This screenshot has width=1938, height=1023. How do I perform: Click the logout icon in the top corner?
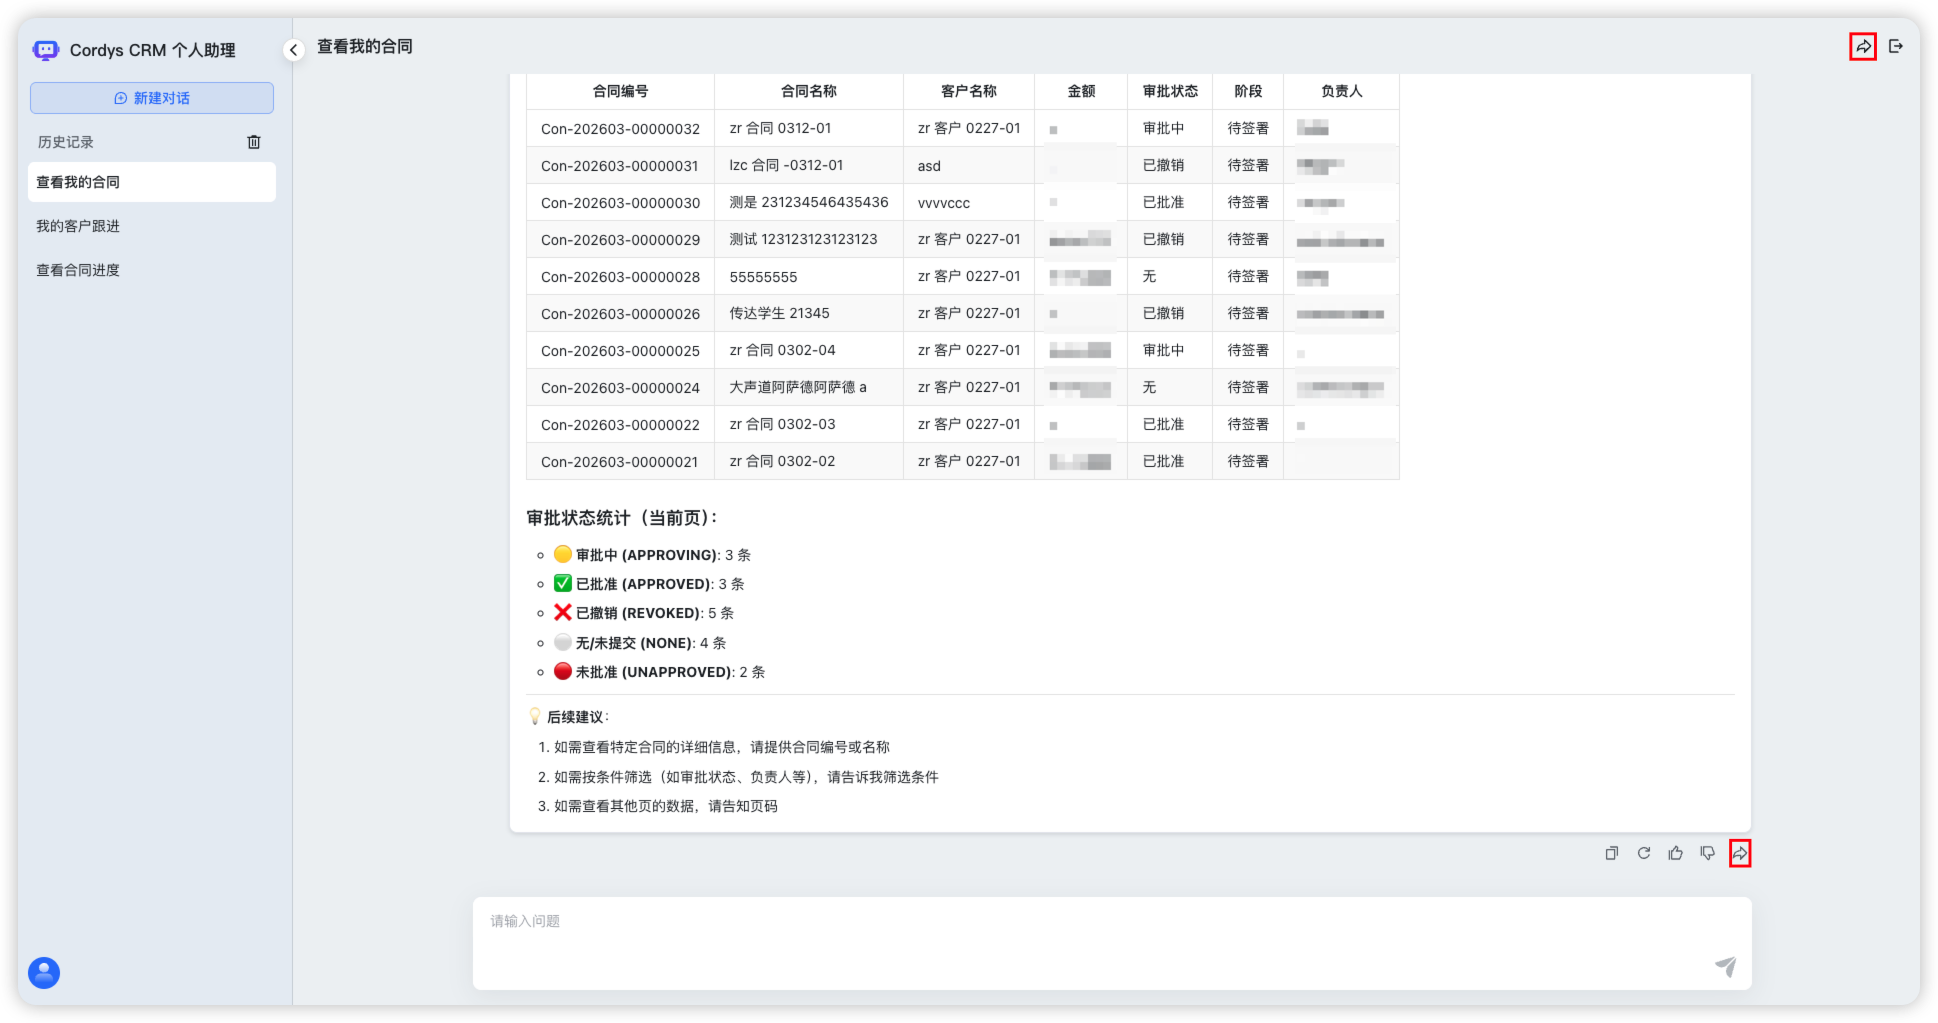click(x=1897, y=45)
